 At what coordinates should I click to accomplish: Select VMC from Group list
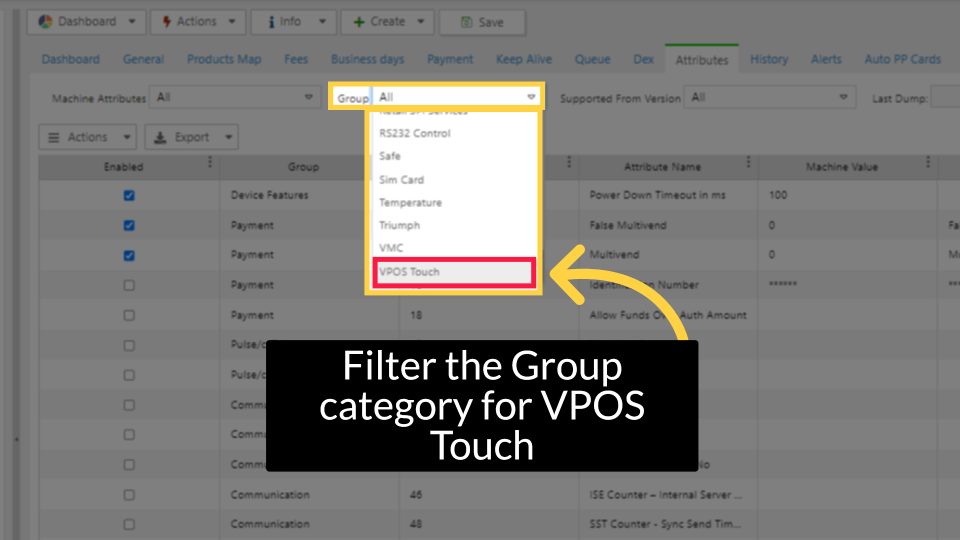click(x=454, y=247)
